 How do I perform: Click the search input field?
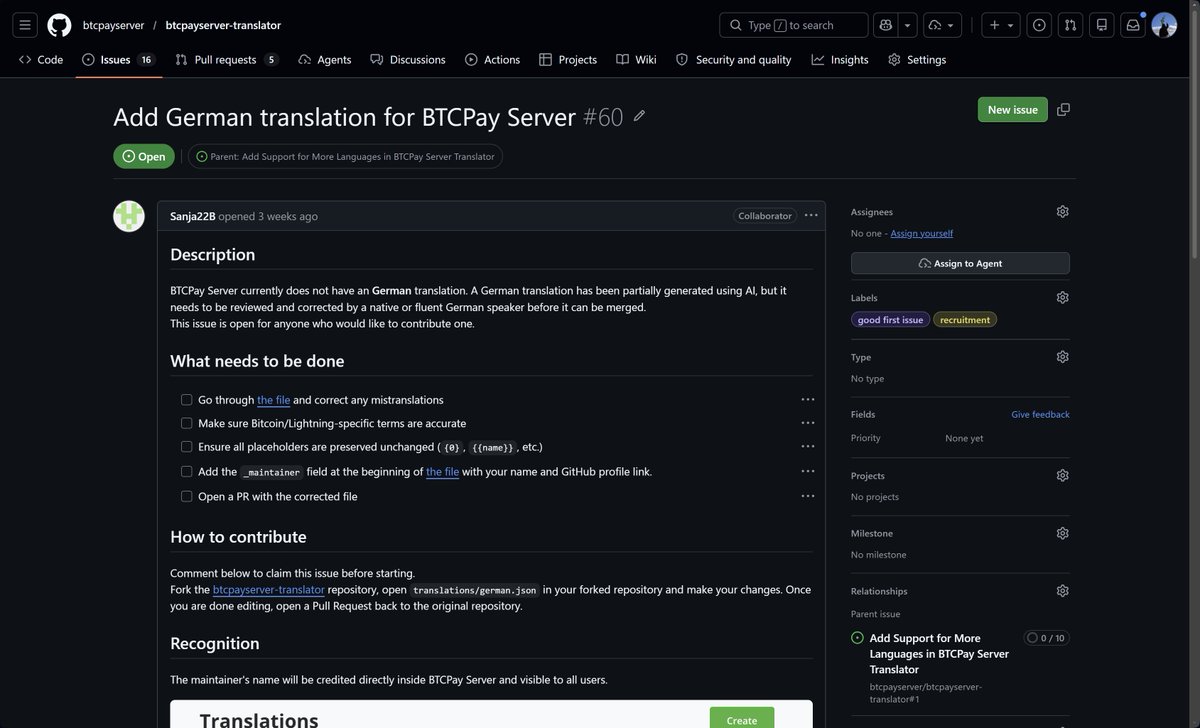tap(794, 25)
